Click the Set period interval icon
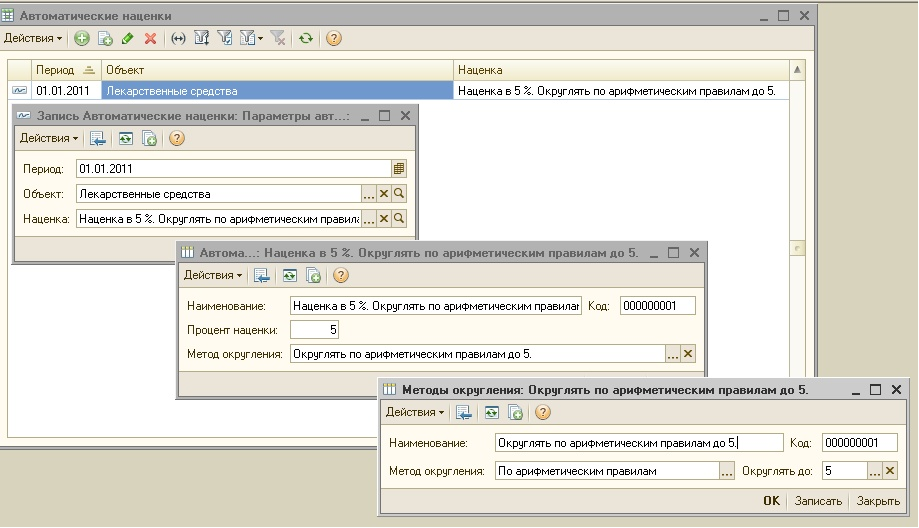The image size is (919, 528). (178, 39)
